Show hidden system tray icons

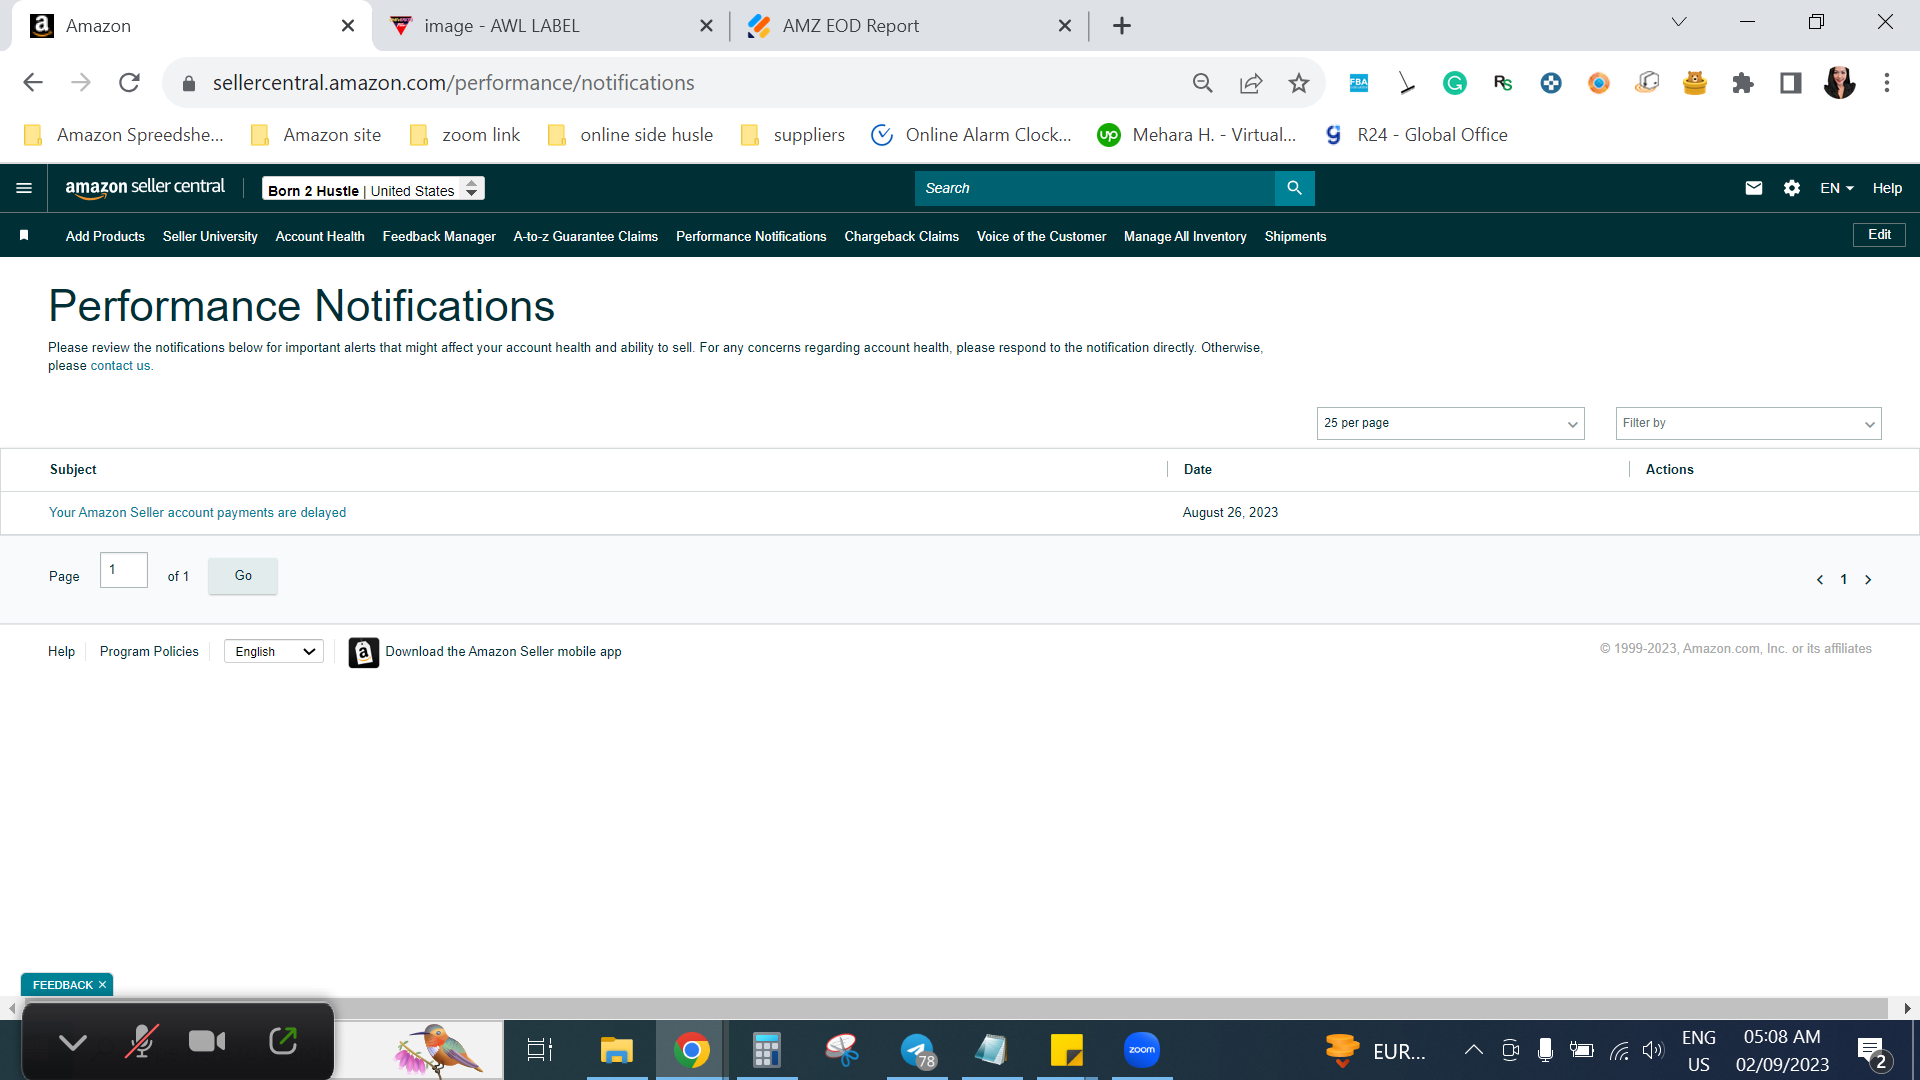click(x=1473, y=1050)
